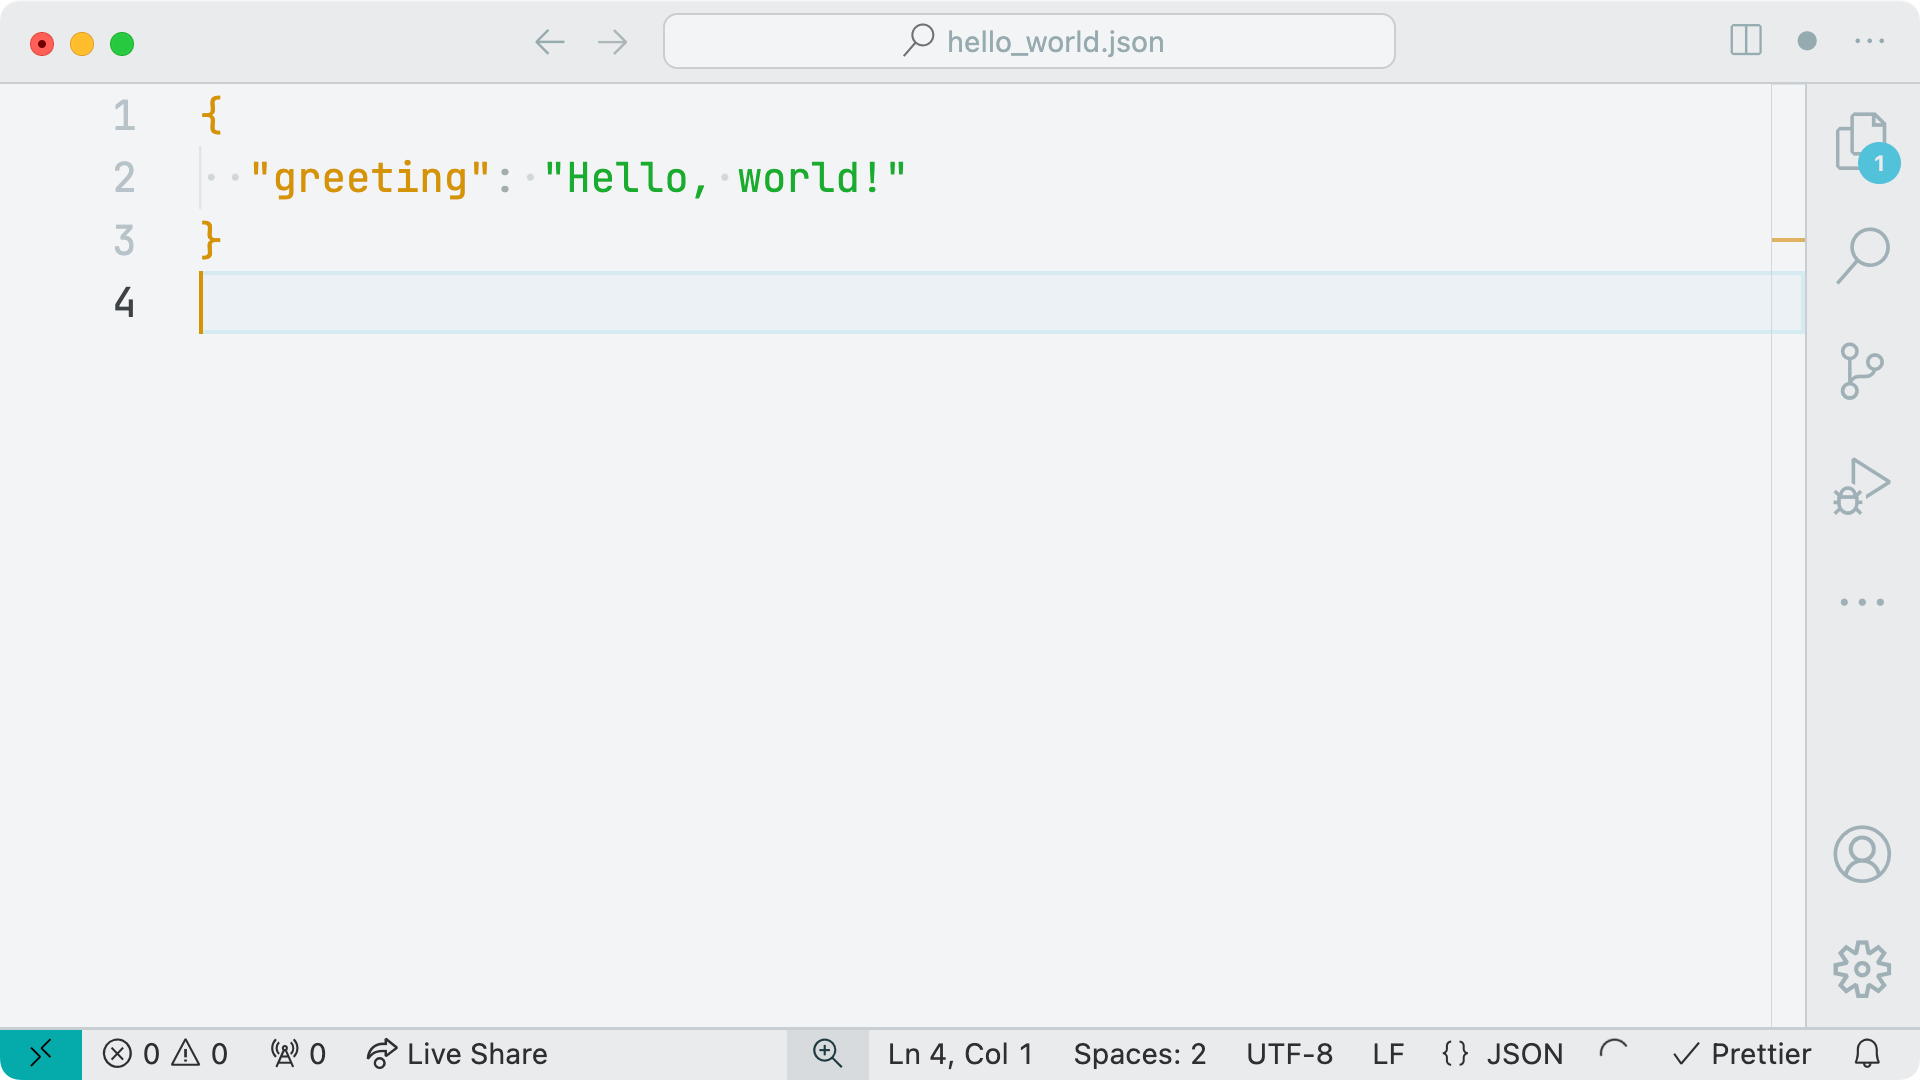
Task: Start a Live Share session
Action: 457,1053
